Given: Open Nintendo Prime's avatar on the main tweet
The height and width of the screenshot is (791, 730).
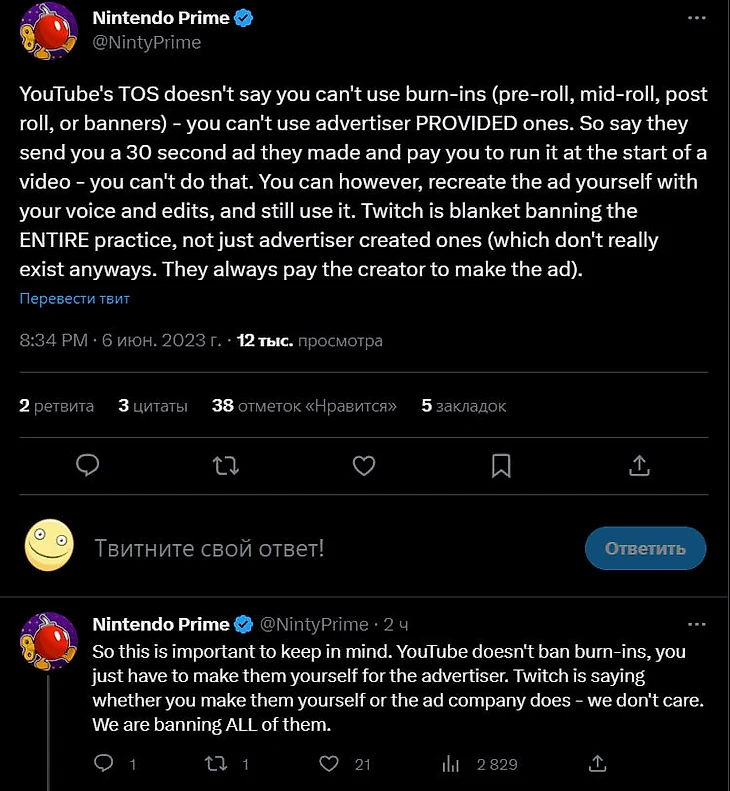Looking at the screenshot, I should (49, 30).
